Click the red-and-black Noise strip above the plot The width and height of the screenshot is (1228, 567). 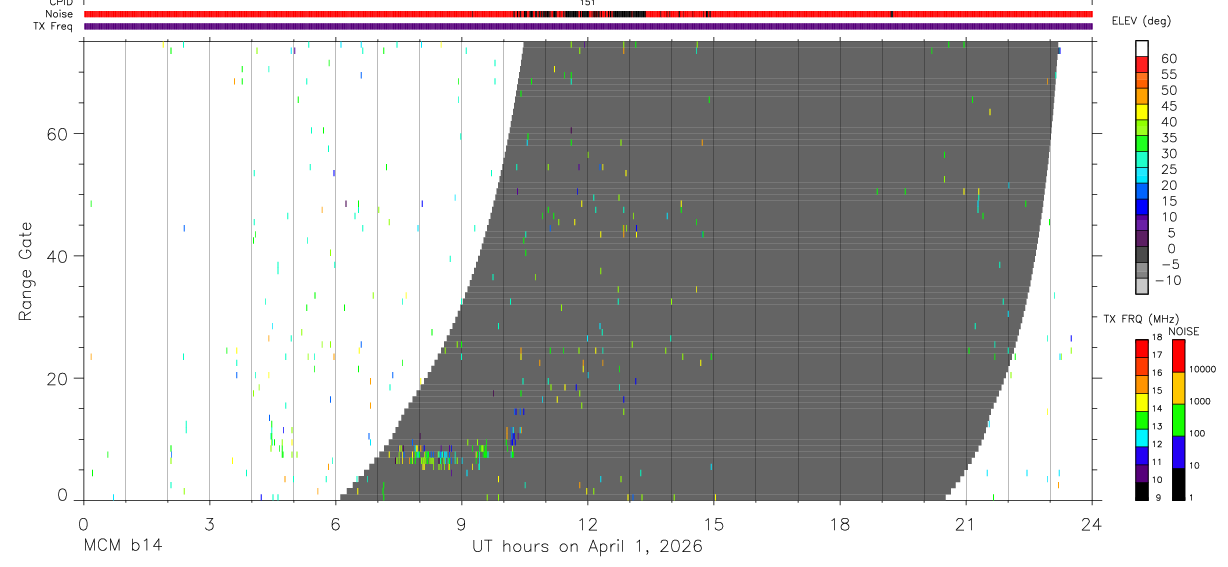(x=587, y=14)
